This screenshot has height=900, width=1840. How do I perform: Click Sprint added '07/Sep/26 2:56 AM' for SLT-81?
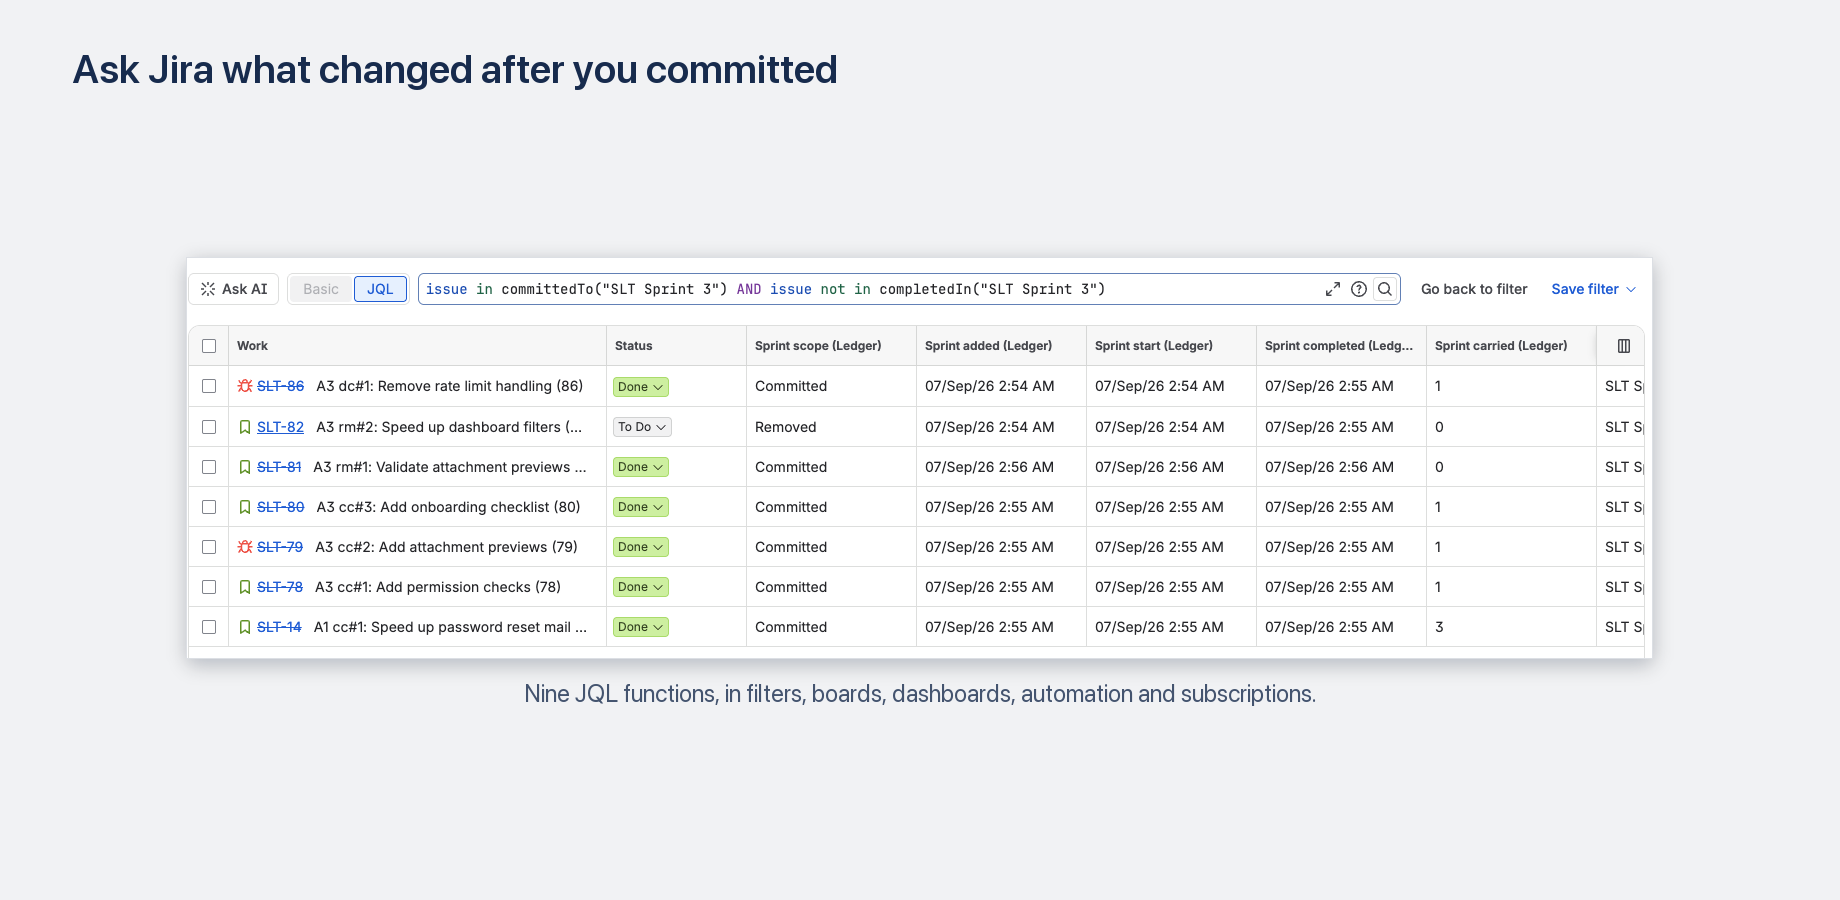[989, 467]
